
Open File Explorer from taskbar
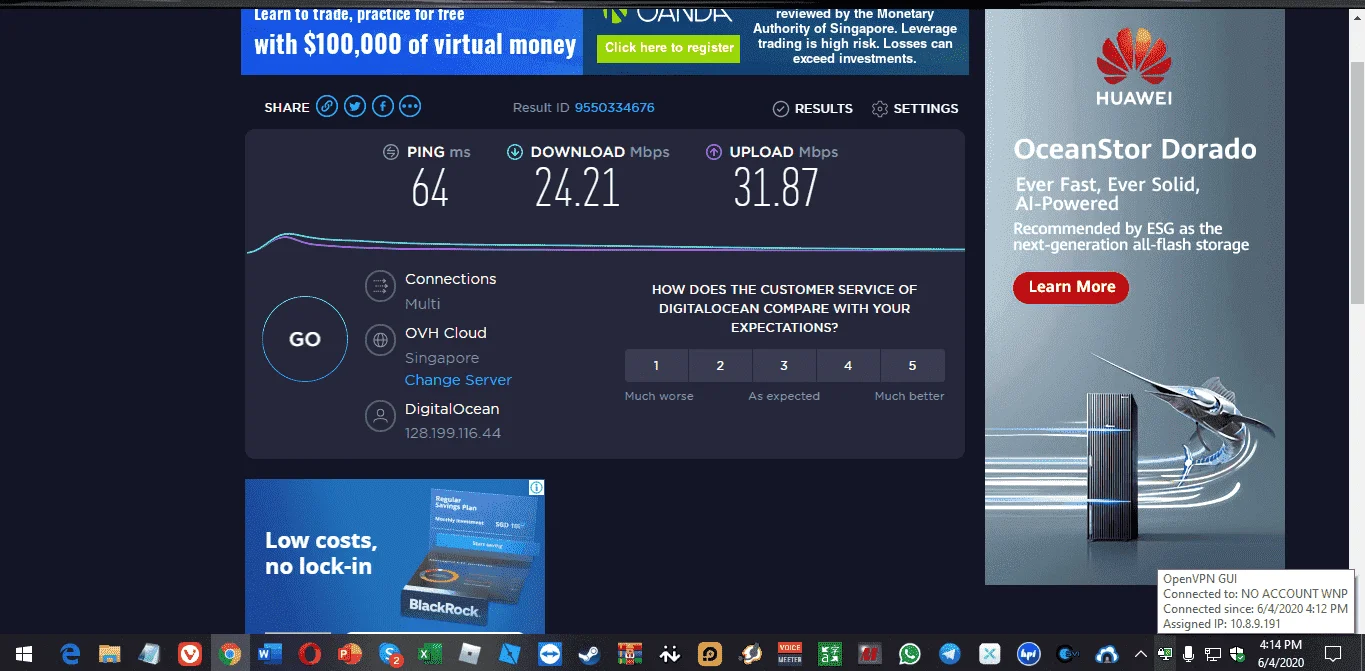click(109, 654)
